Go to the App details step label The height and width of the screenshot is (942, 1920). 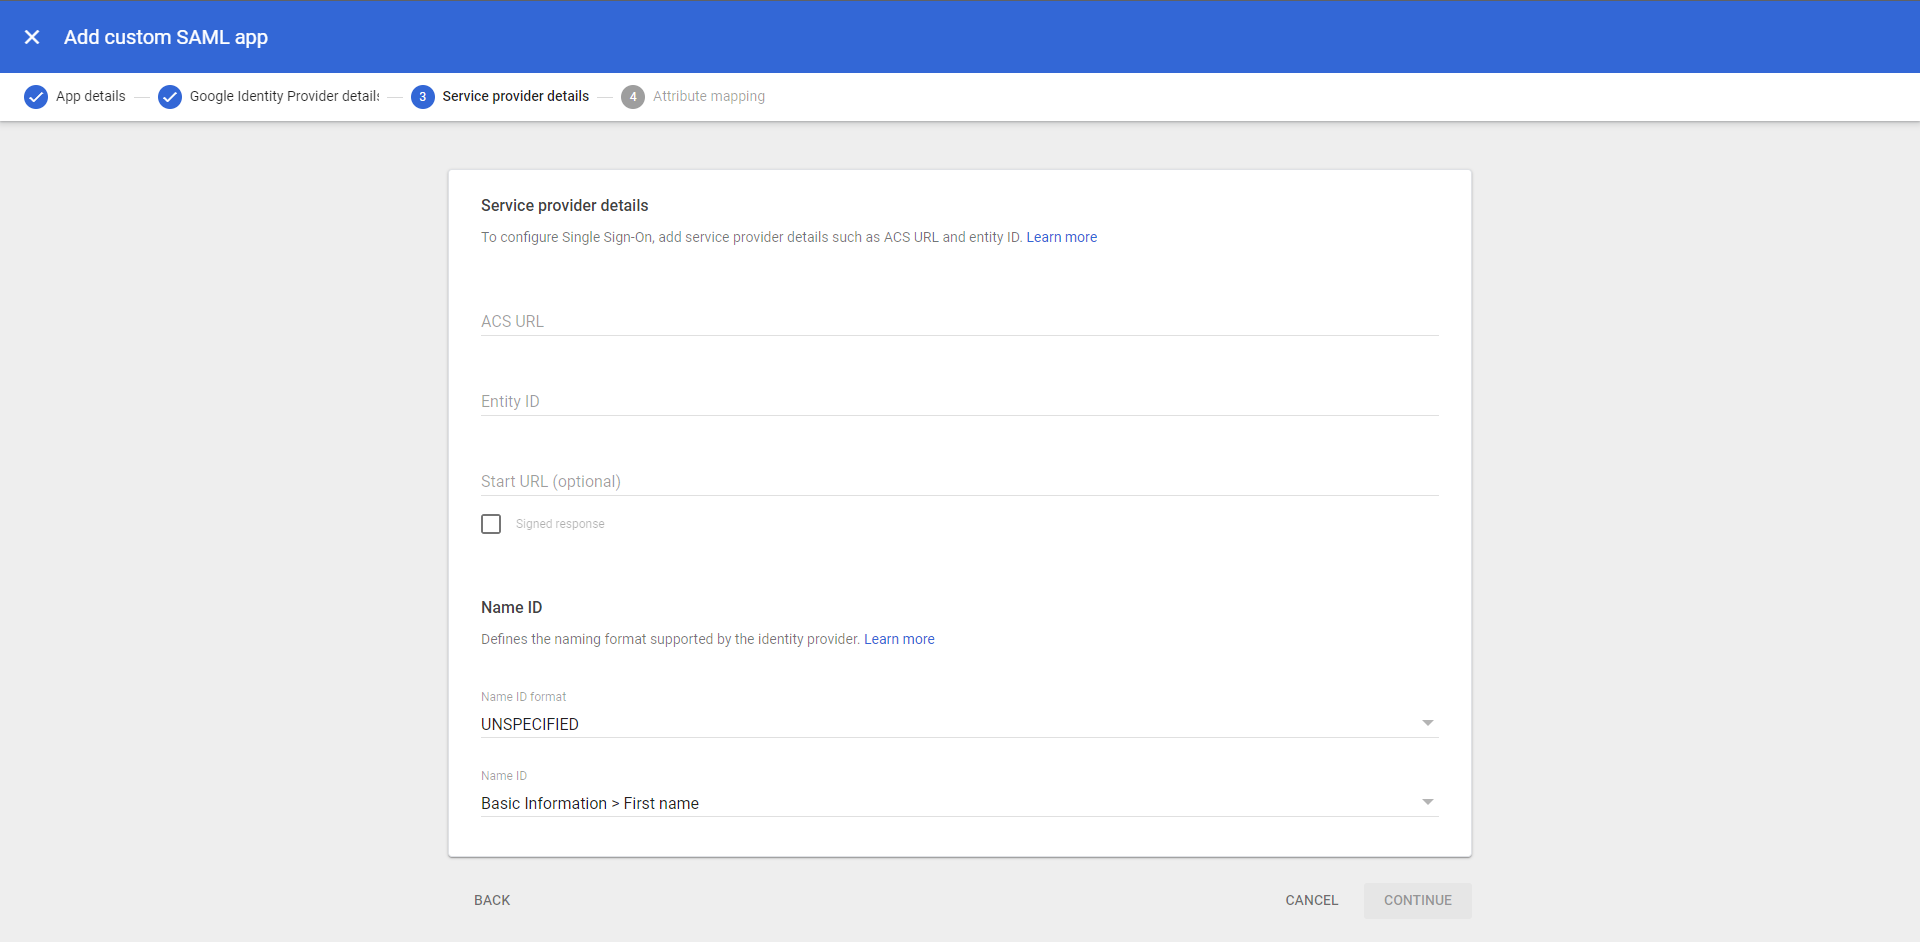click(91, 97)
